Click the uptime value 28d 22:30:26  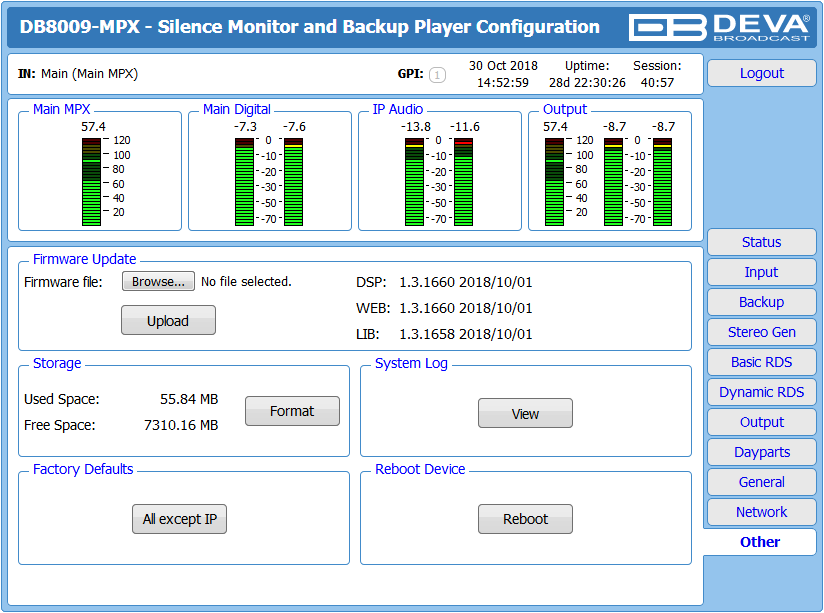(588, 83)
